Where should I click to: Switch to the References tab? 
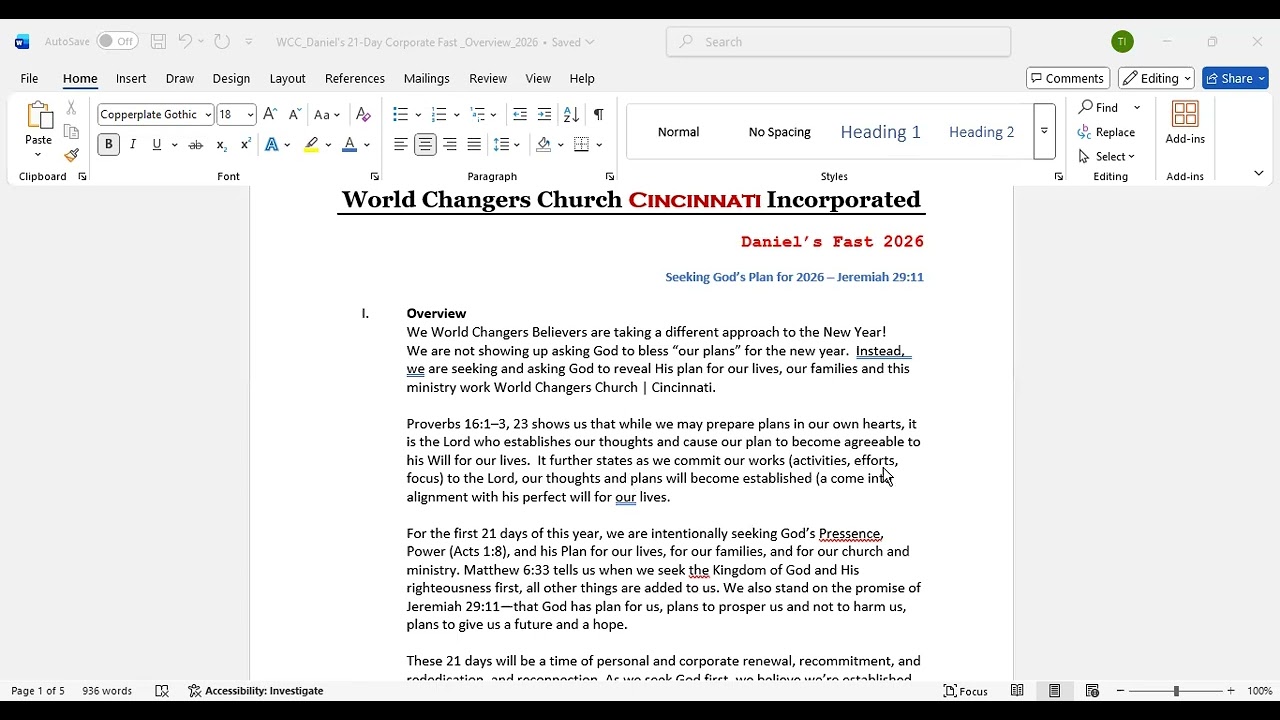[355, 78]
